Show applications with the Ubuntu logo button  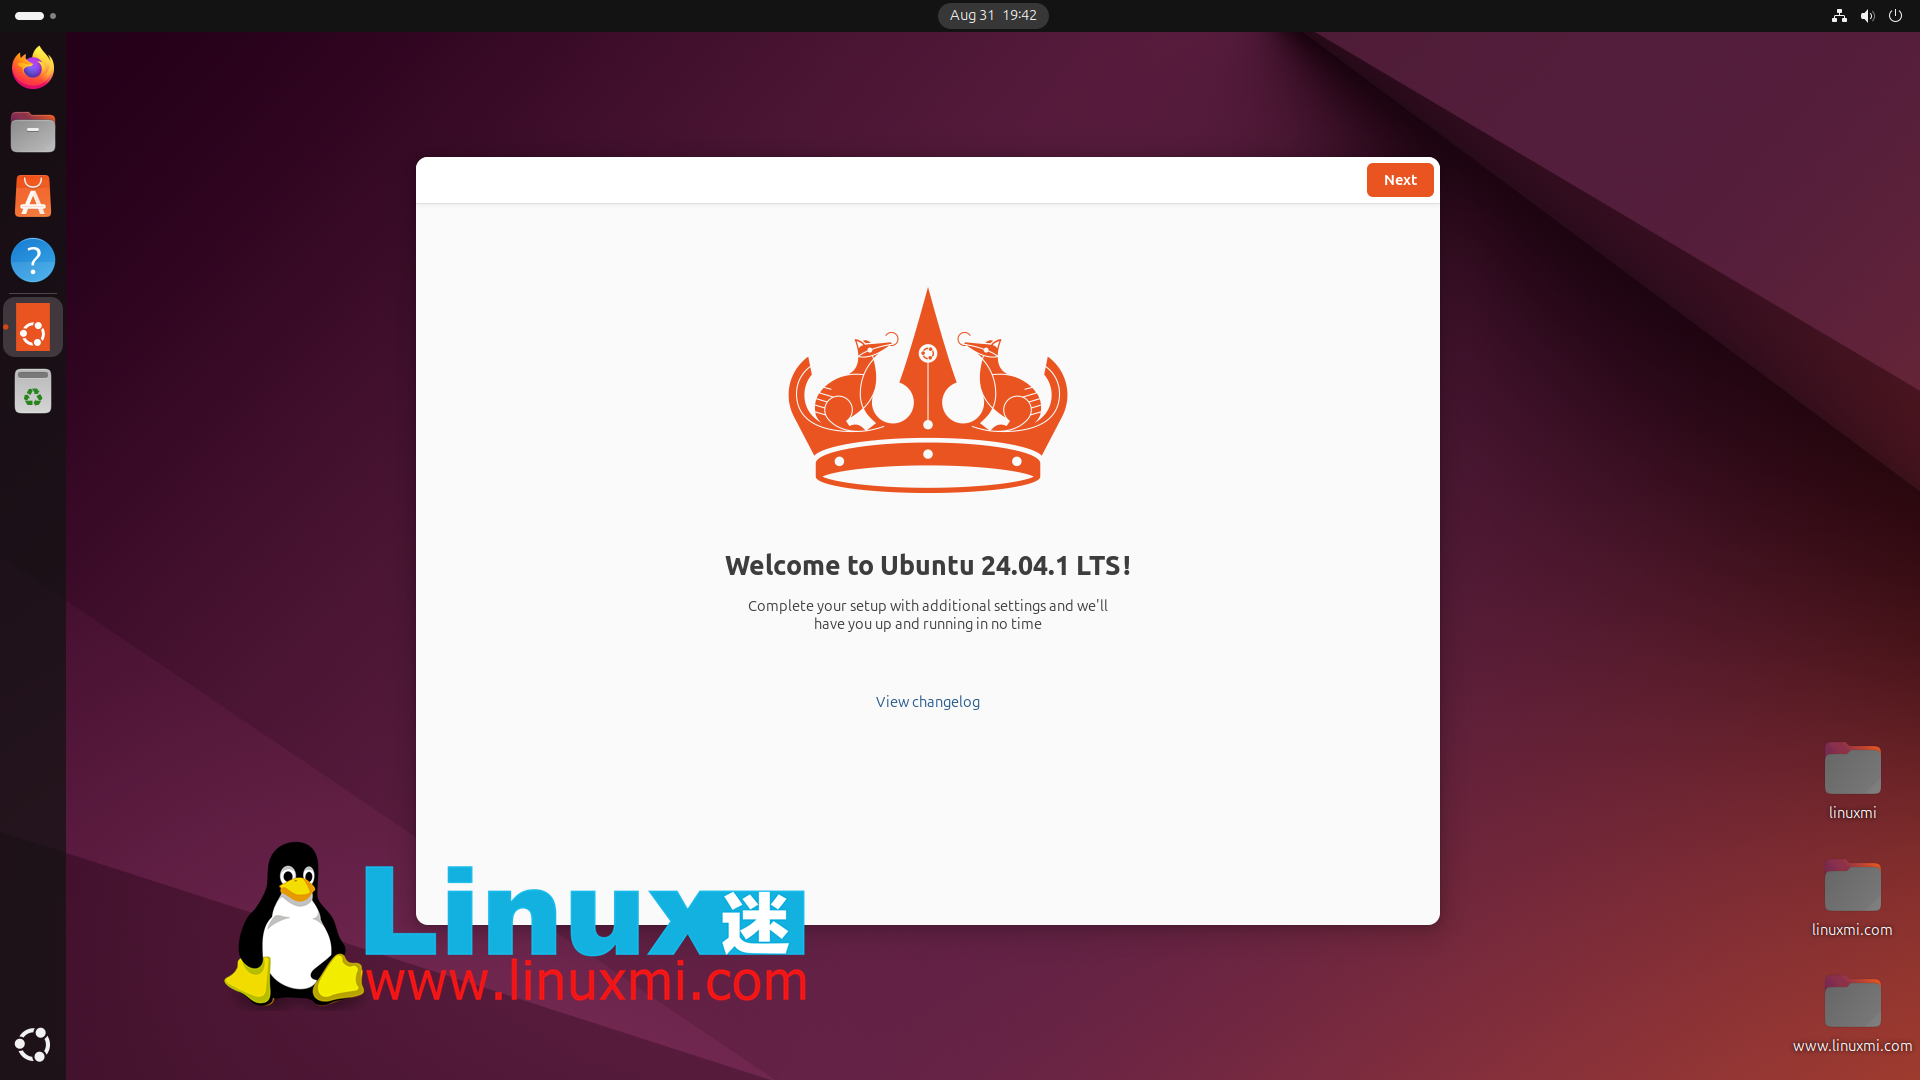click(33, 1044)
